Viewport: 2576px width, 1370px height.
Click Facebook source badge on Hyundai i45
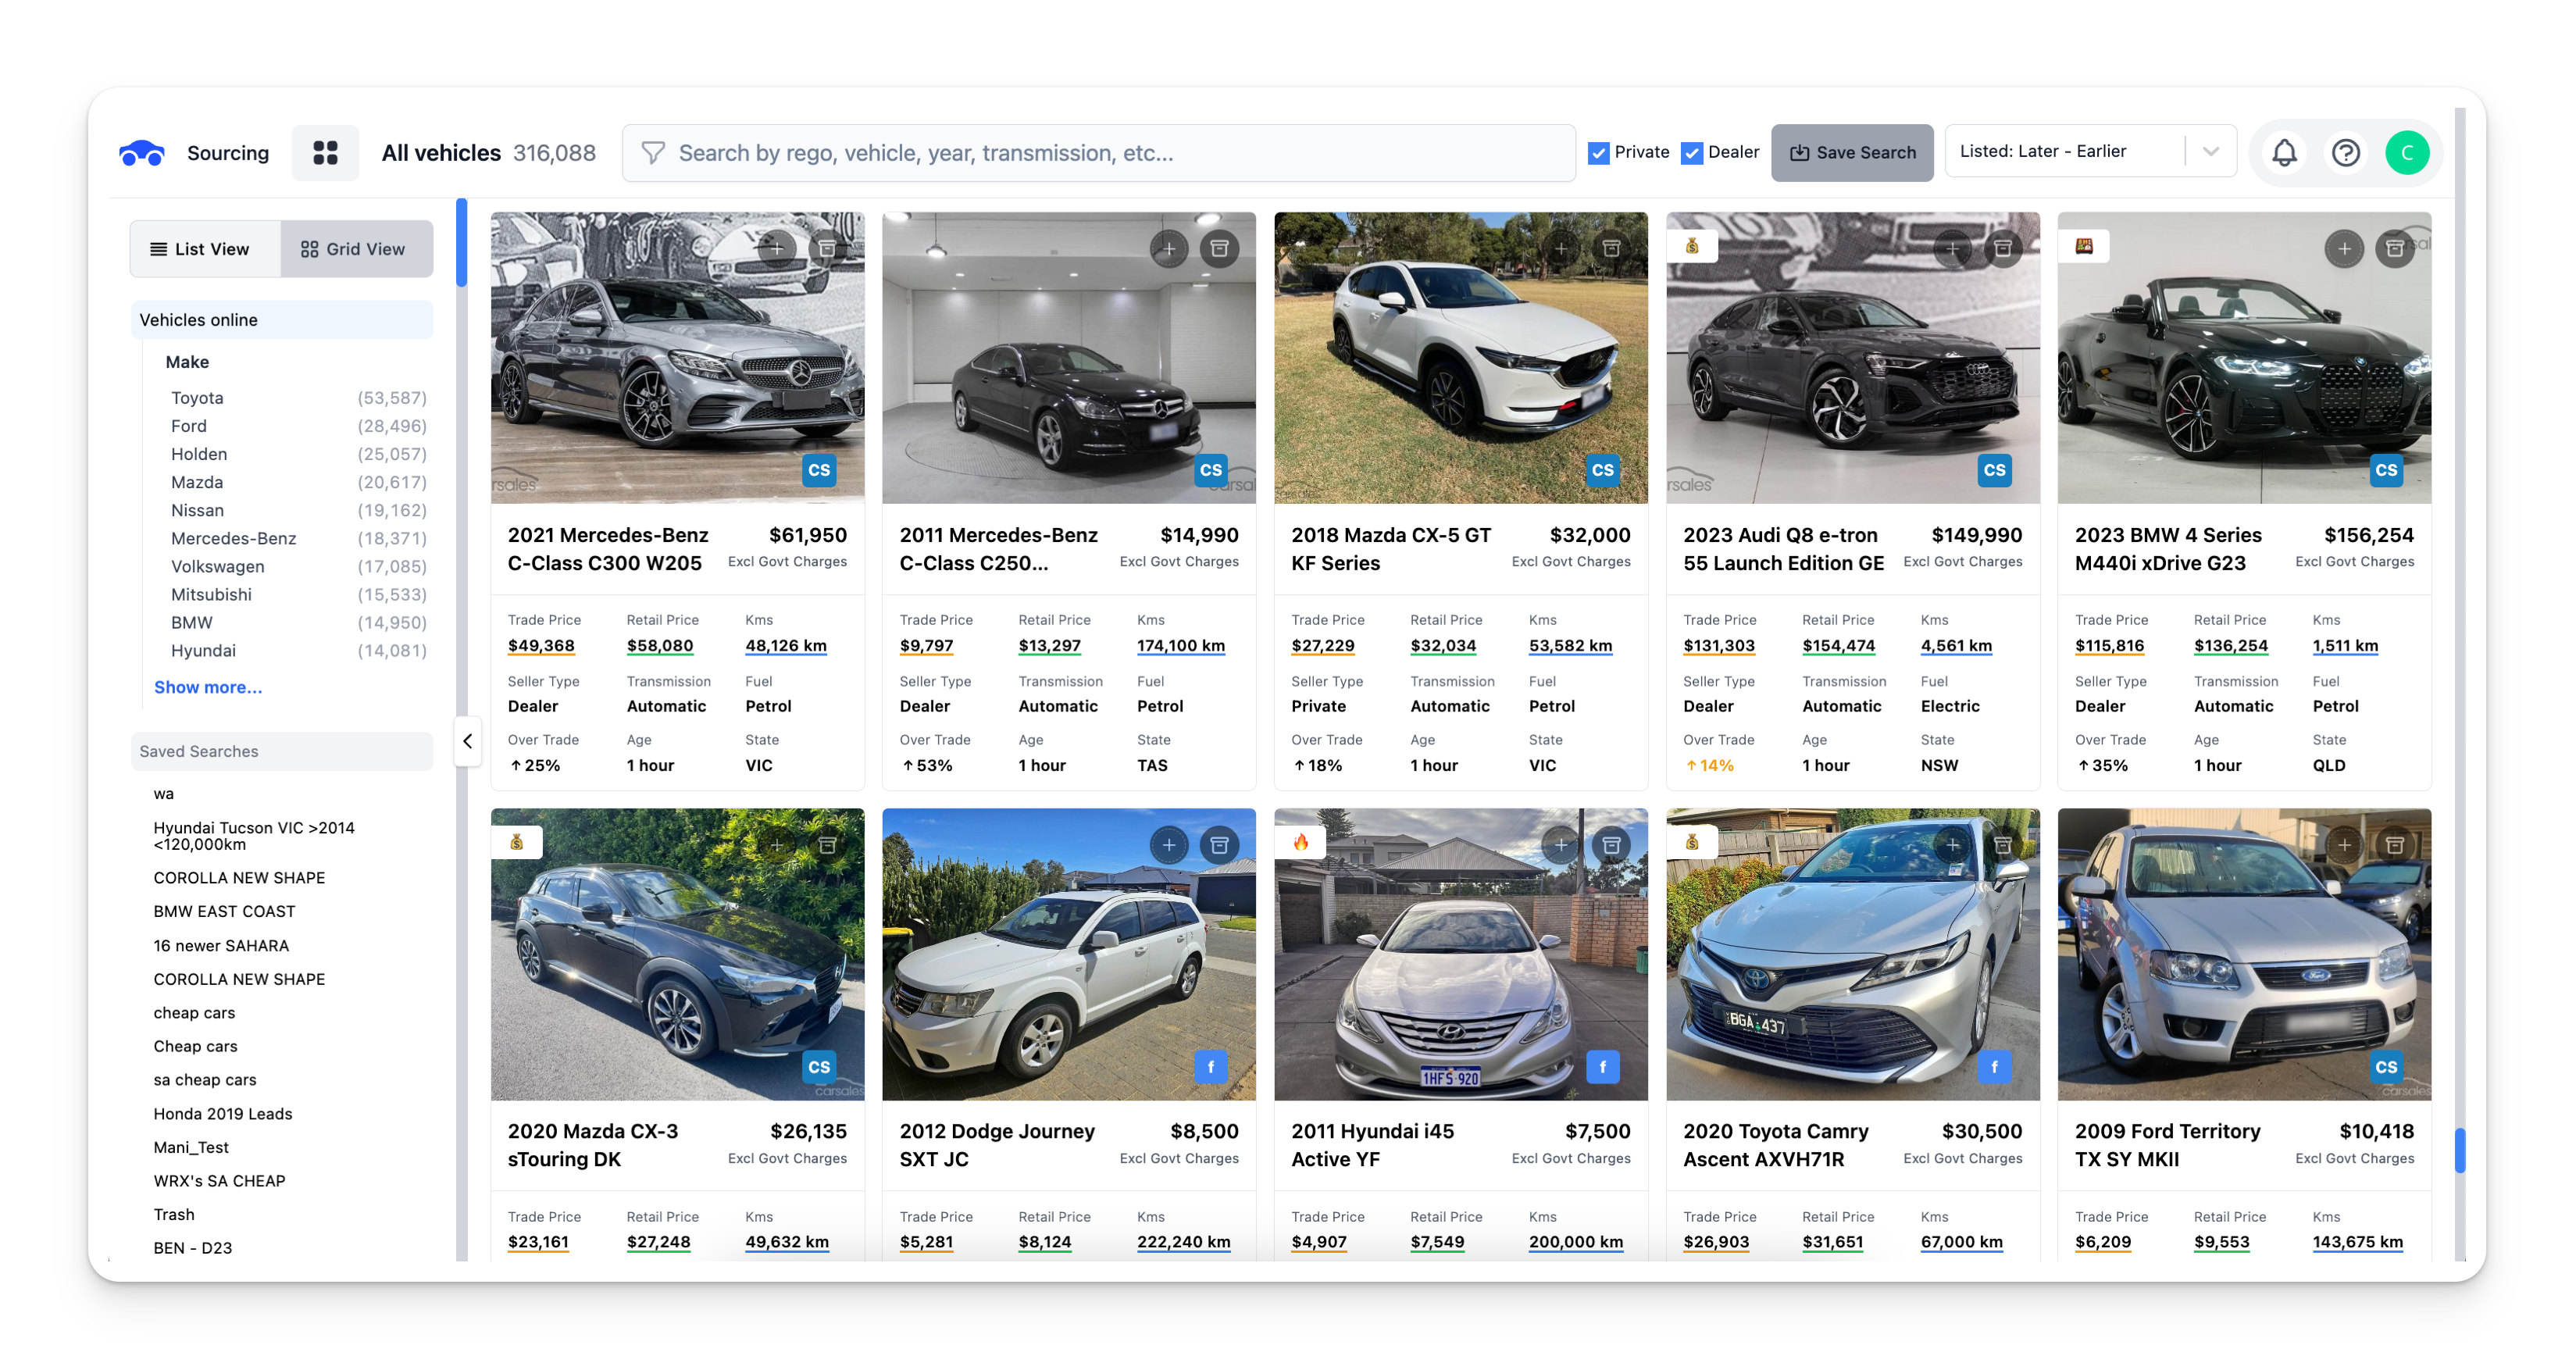[1602, 1067]
